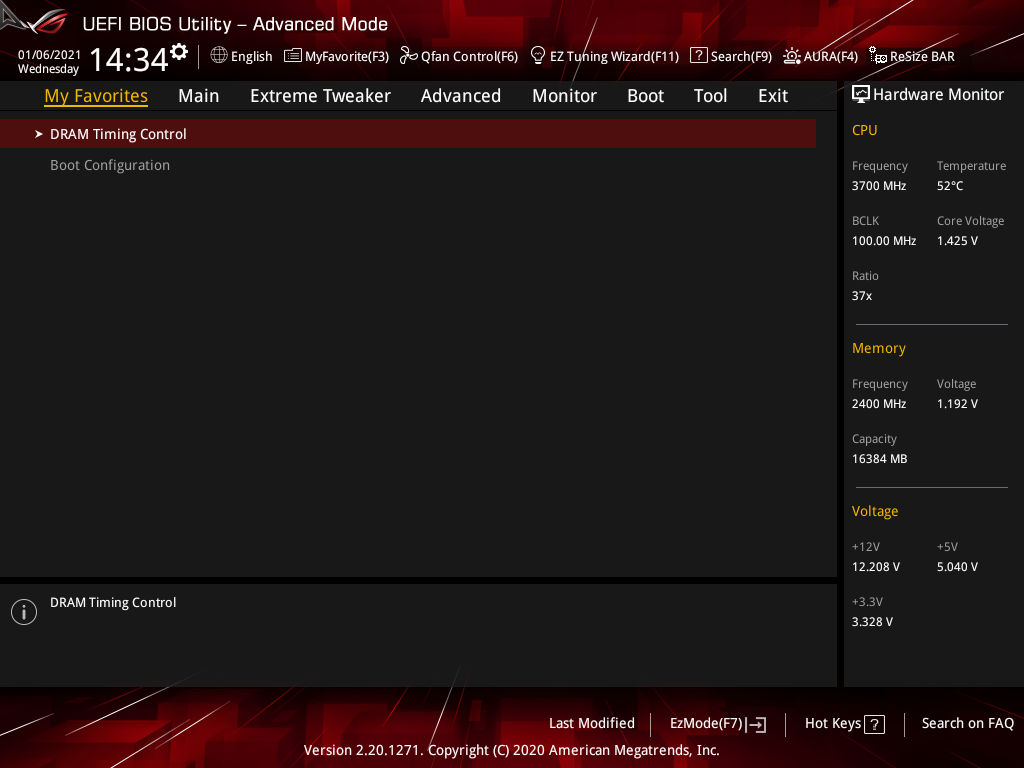1024x768 pixels.
Task: Click Core Voltage 1.425 V value
Action: pos(957,241)
